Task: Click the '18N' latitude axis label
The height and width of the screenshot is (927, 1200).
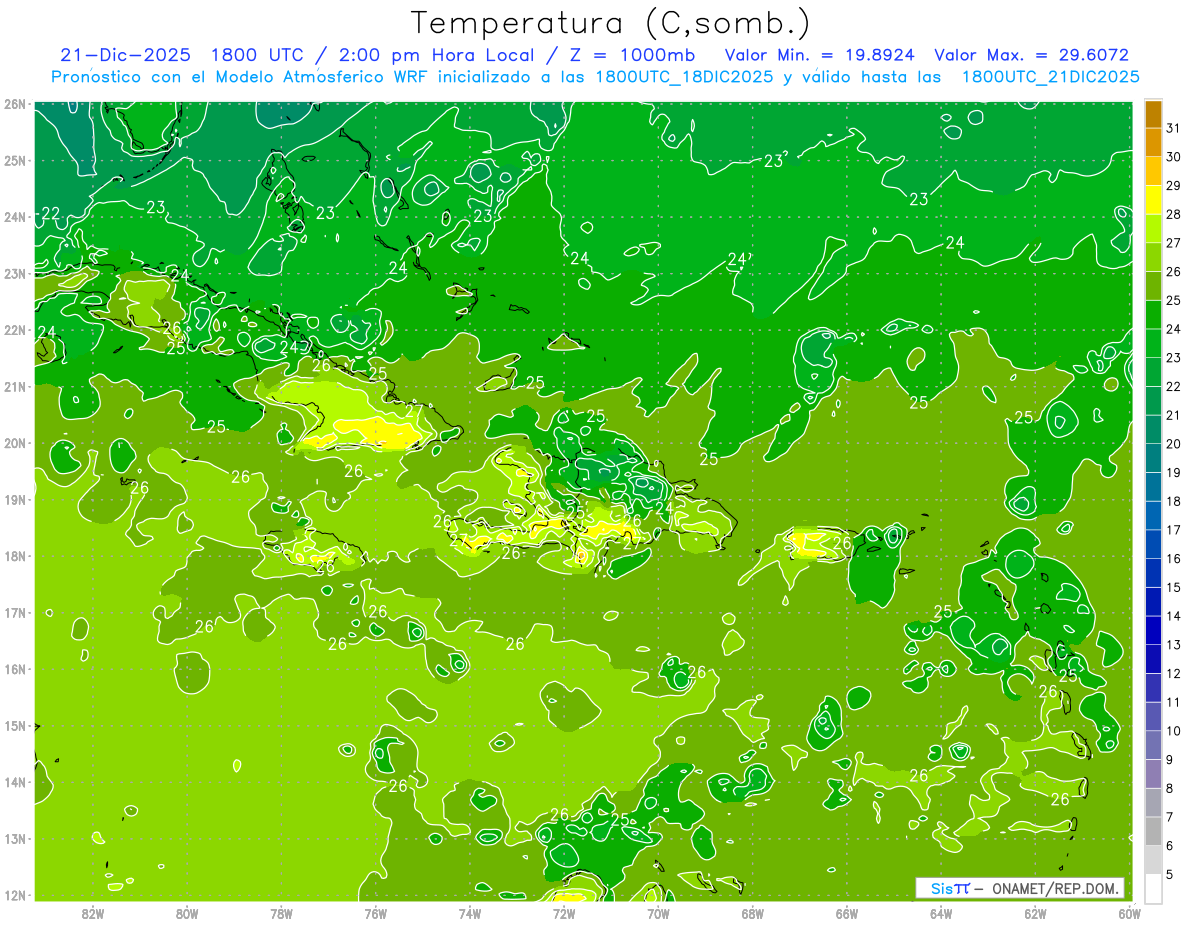Action: [x=15, y=555]
